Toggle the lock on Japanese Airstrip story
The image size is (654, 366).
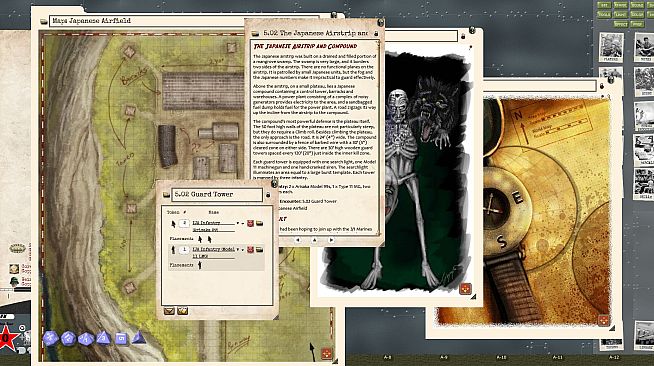(x=376, y=33)
